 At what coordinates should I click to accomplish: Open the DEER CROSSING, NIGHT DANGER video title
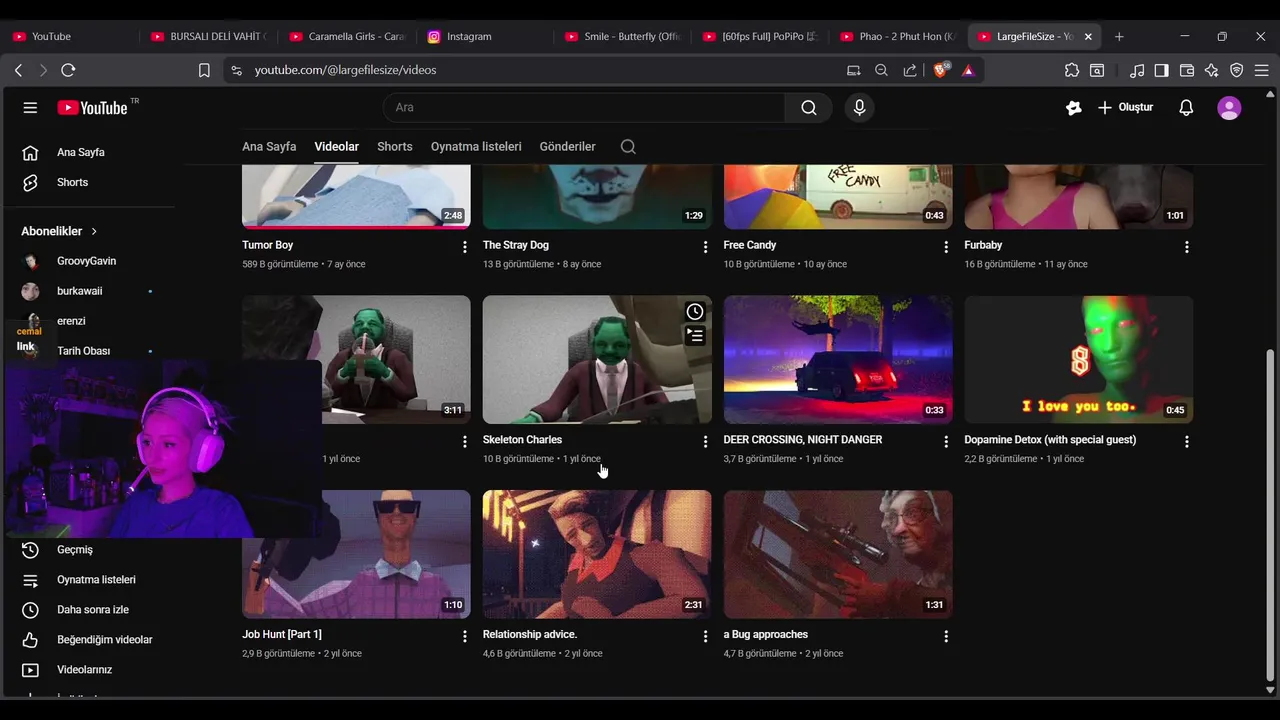[803, 440]
